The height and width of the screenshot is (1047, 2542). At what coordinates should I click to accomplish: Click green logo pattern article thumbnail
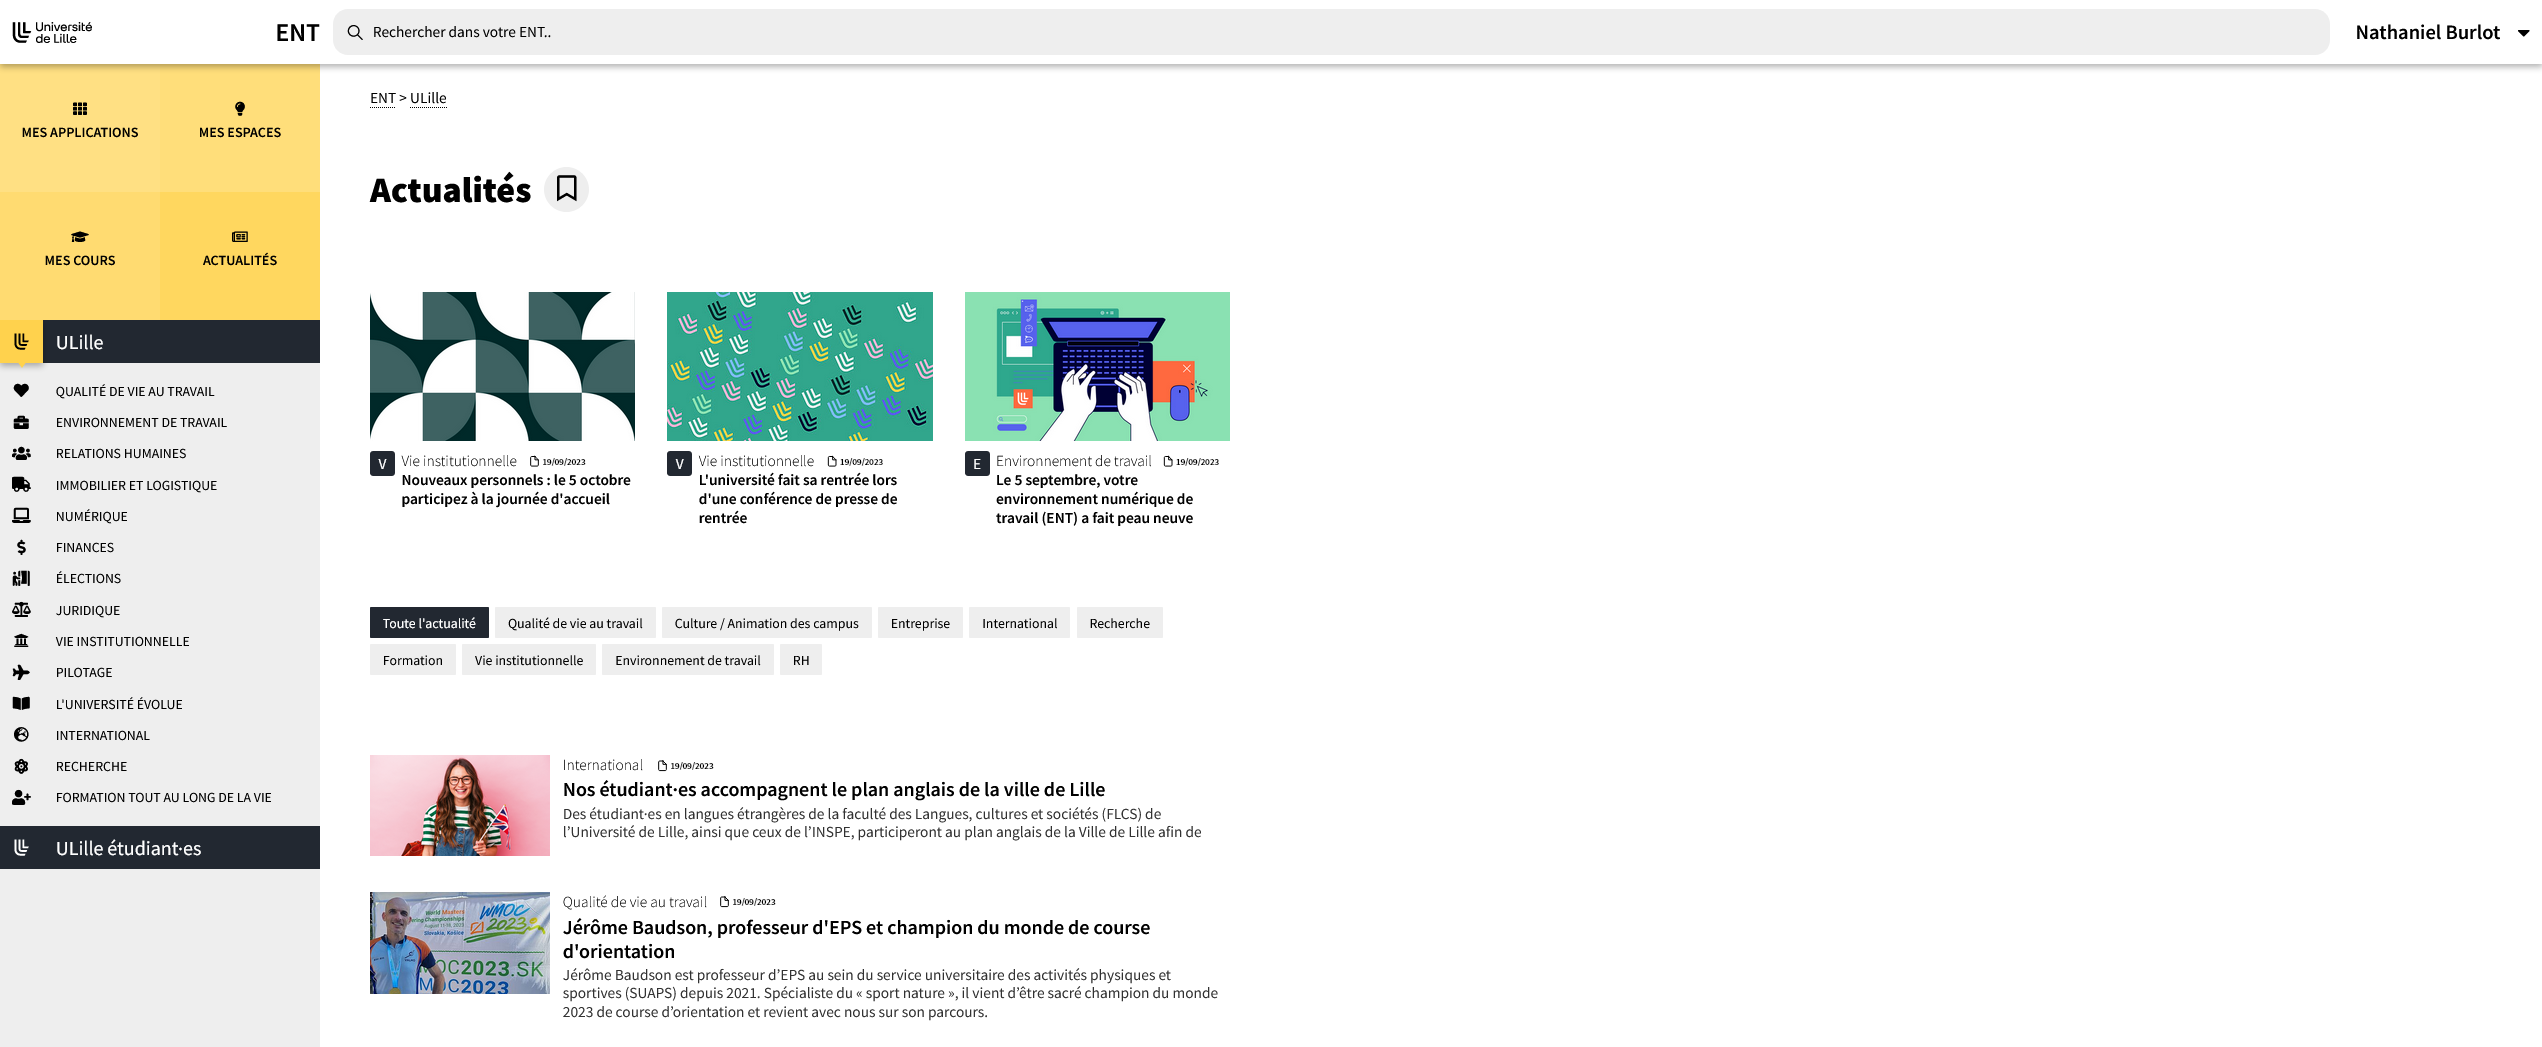800,366
